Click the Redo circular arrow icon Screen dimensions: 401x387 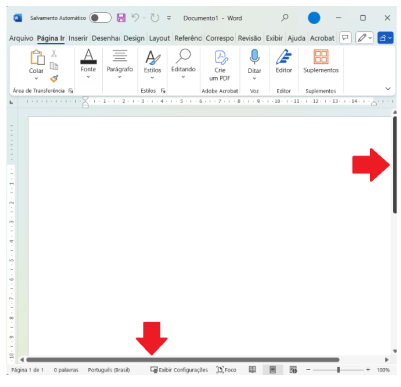pyautogui.click(x=155, y=18)
